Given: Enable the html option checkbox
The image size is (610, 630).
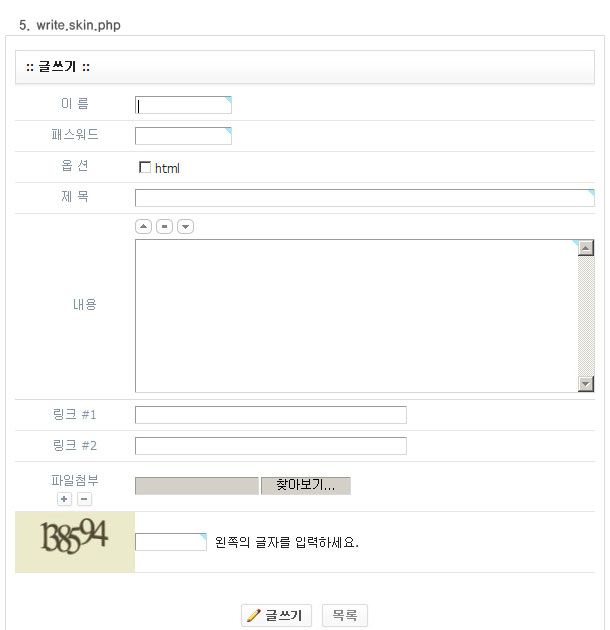Looking at the screenshot, I should (145, 167).
